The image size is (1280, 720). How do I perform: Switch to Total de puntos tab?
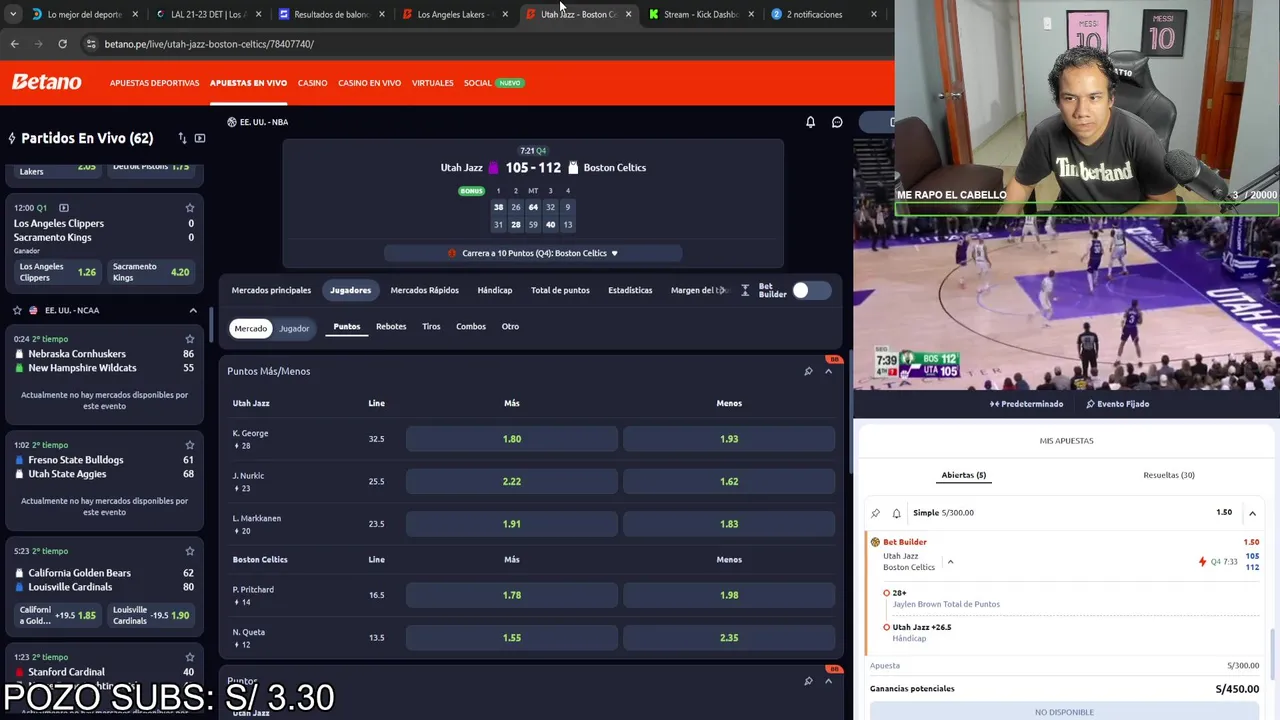tap(560, 290)
